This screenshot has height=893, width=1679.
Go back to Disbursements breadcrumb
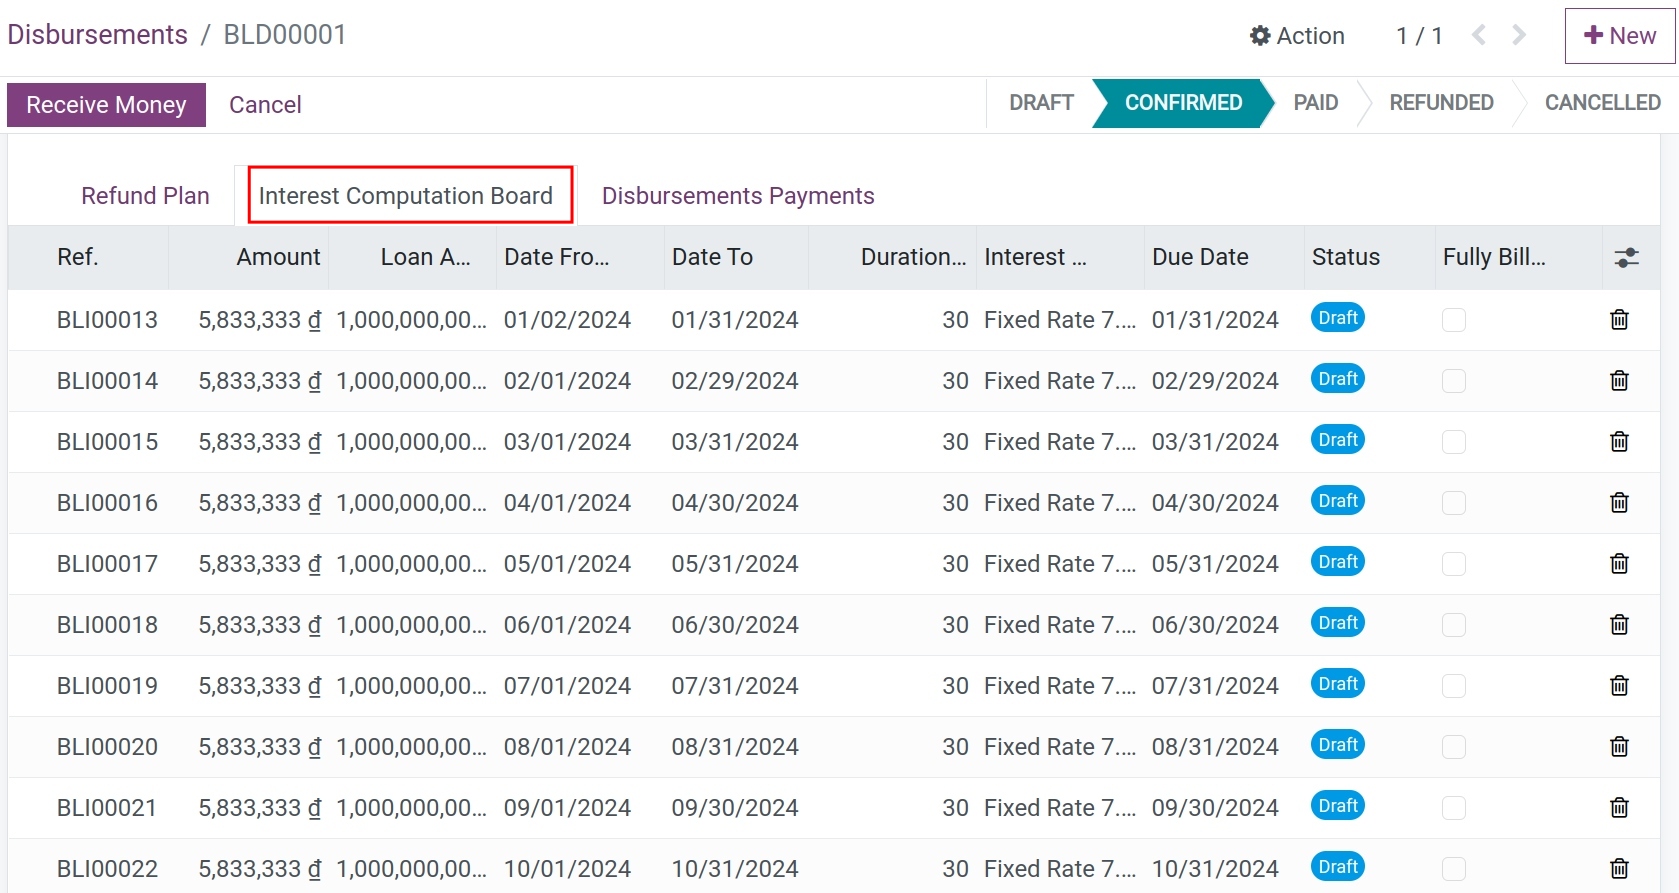coord(98,35)
